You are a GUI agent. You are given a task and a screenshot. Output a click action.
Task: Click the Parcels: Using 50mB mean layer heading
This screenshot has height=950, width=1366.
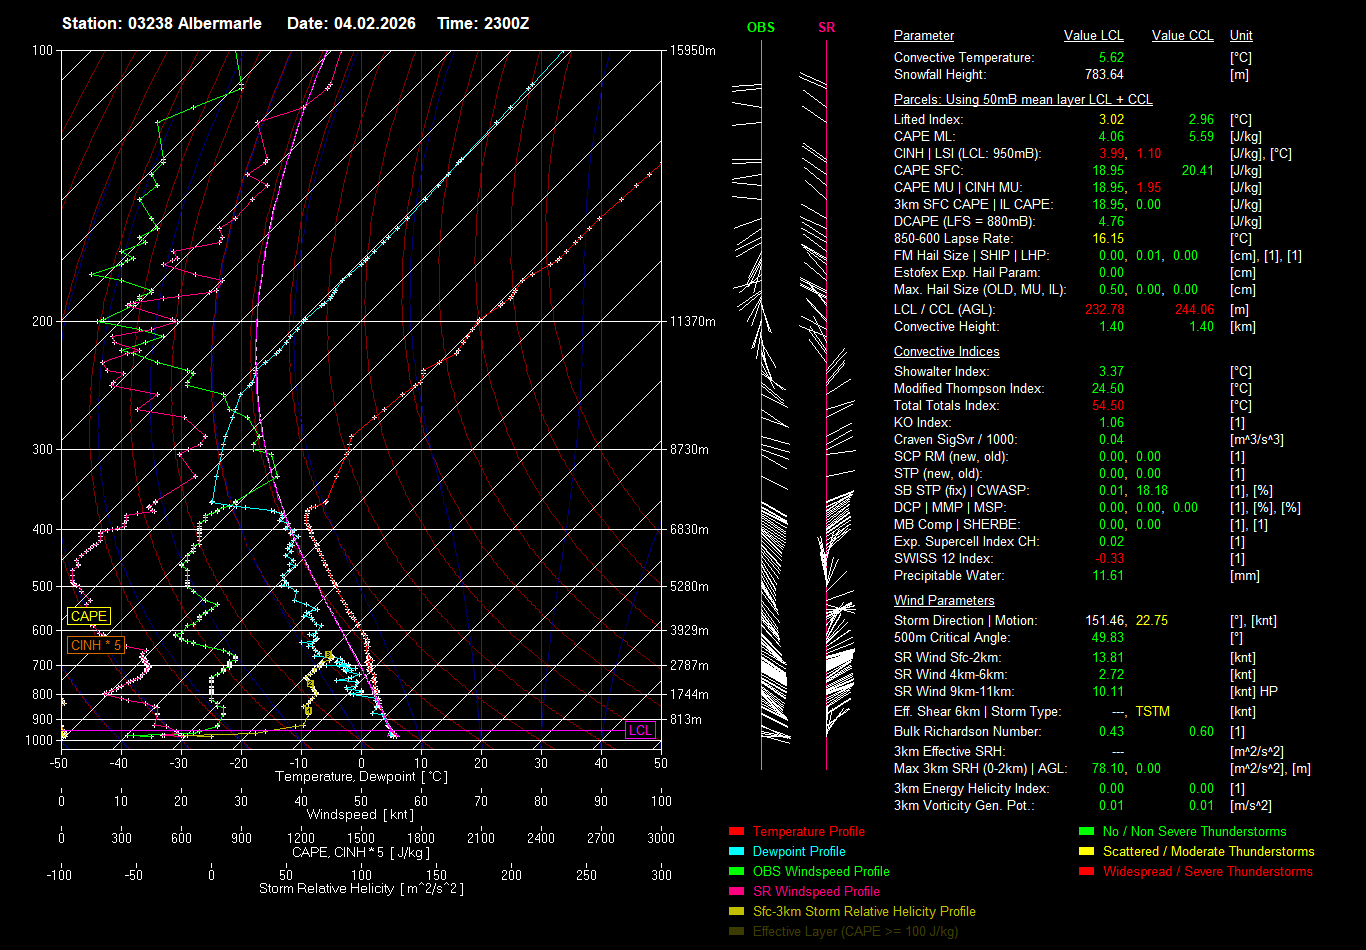point(1022,100)
